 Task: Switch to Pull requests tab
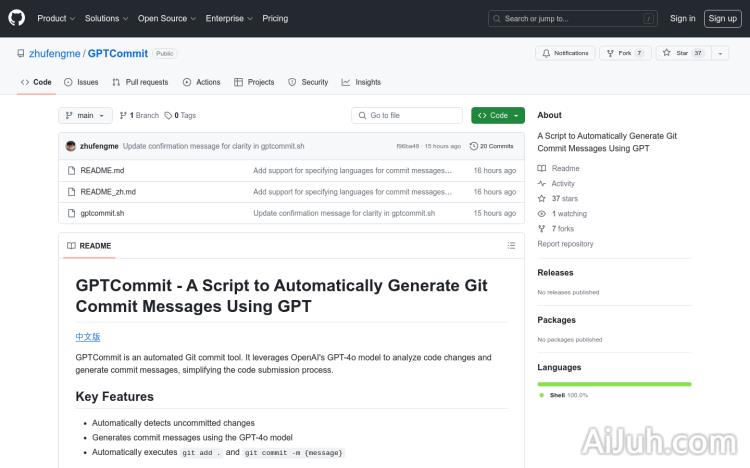(140, 82)
